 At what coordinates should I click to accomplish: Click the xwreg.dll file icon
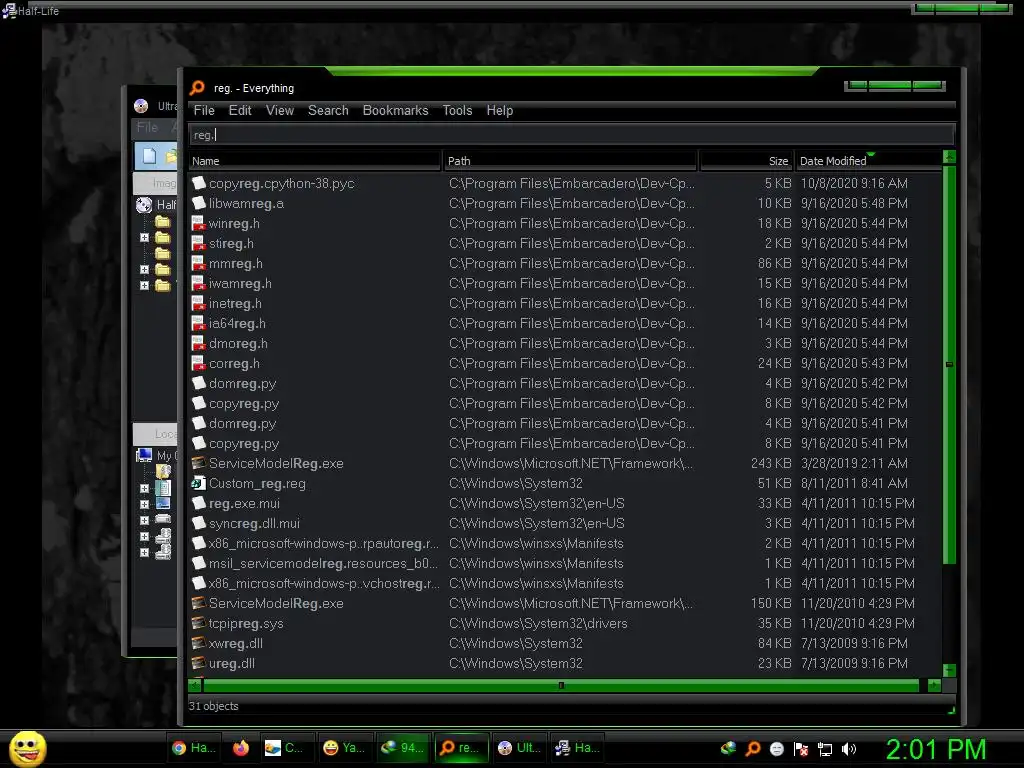[x=199, y=643]
